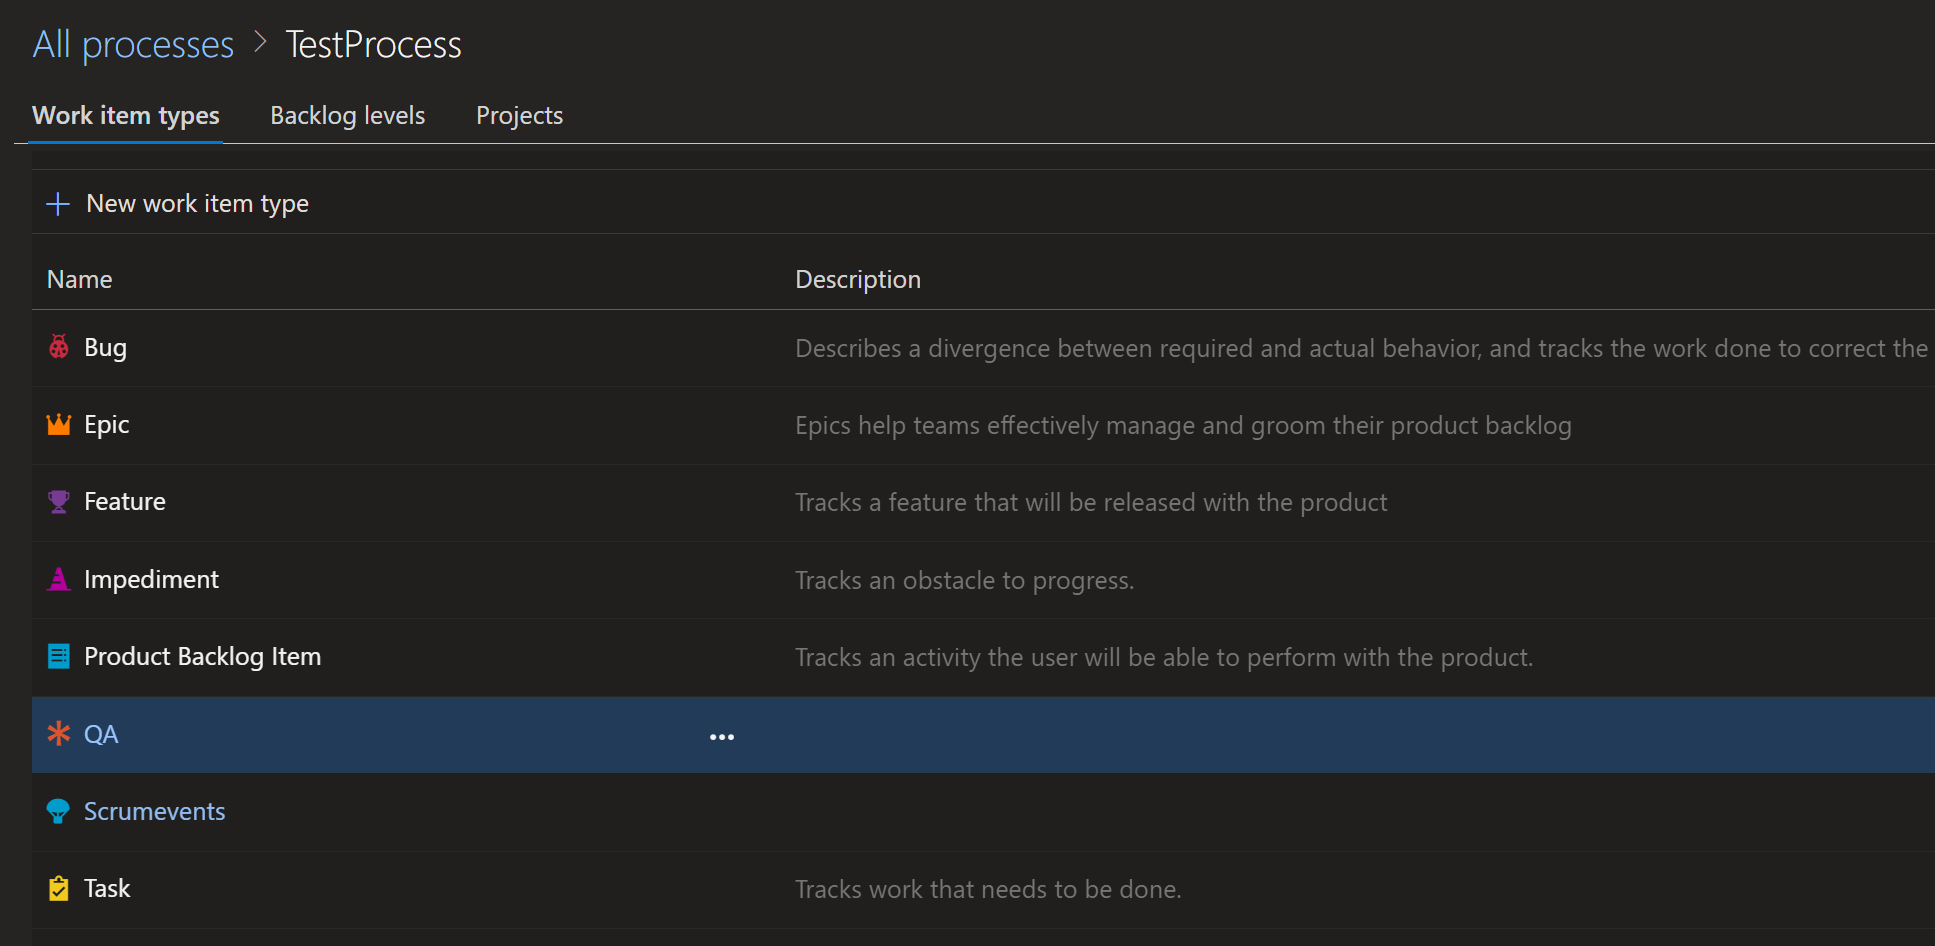Switch to the Projects tab

click(519, 115)
